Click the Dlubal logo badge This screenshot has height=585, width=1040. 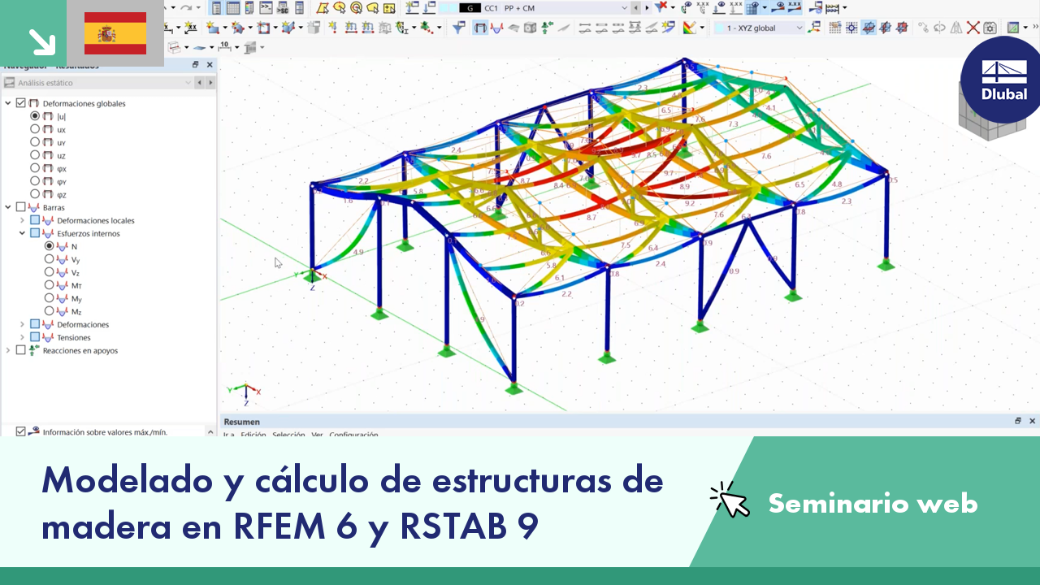(x=1004, y=80)
